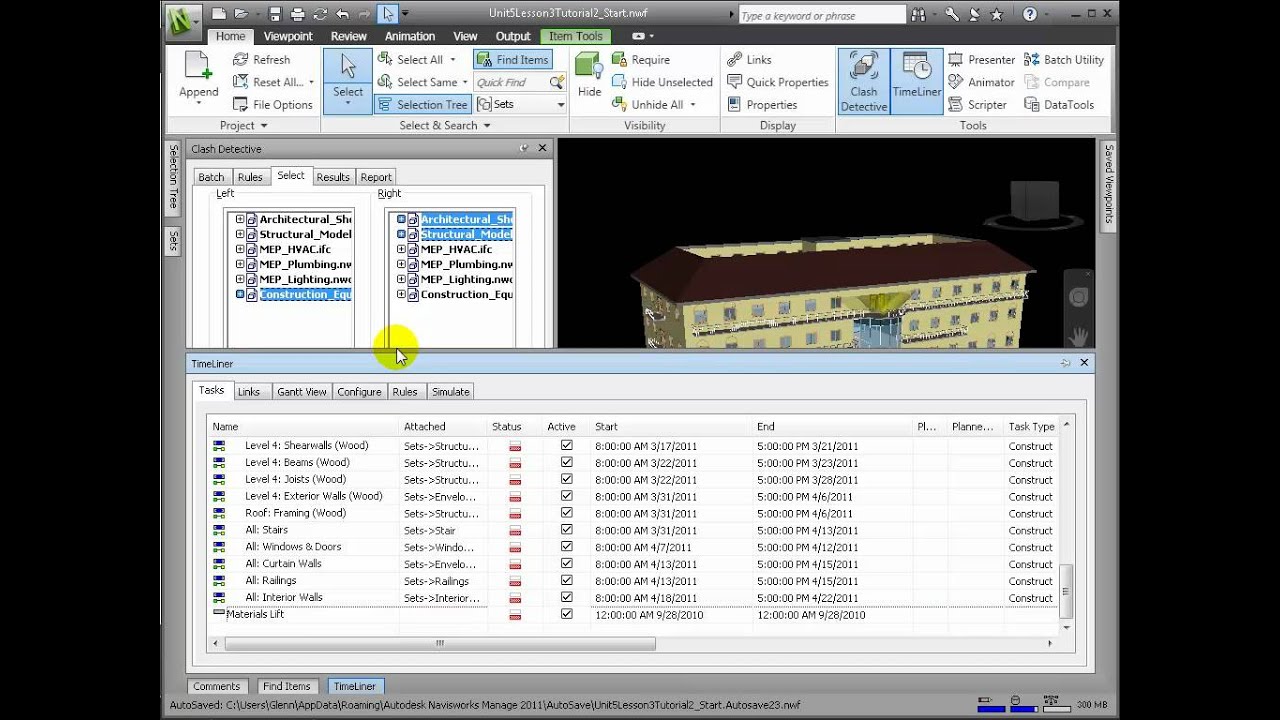
Task: Open the Results tab in Clash Detective
Action: coord(333,177)
